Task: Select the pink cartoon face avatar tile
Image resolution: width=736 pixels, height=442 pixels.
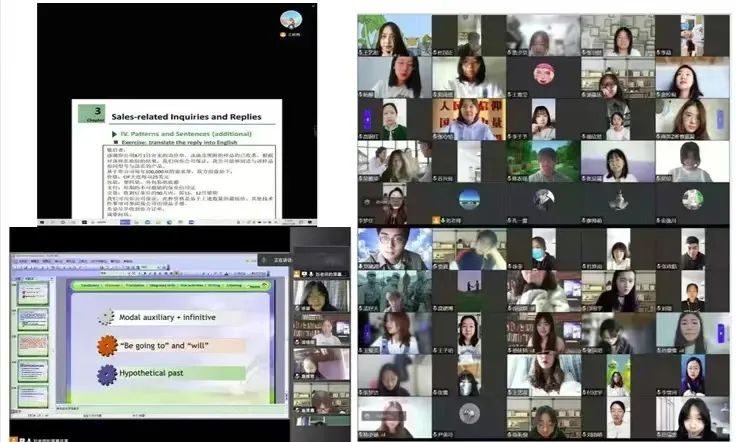Action: pos(544,74)
